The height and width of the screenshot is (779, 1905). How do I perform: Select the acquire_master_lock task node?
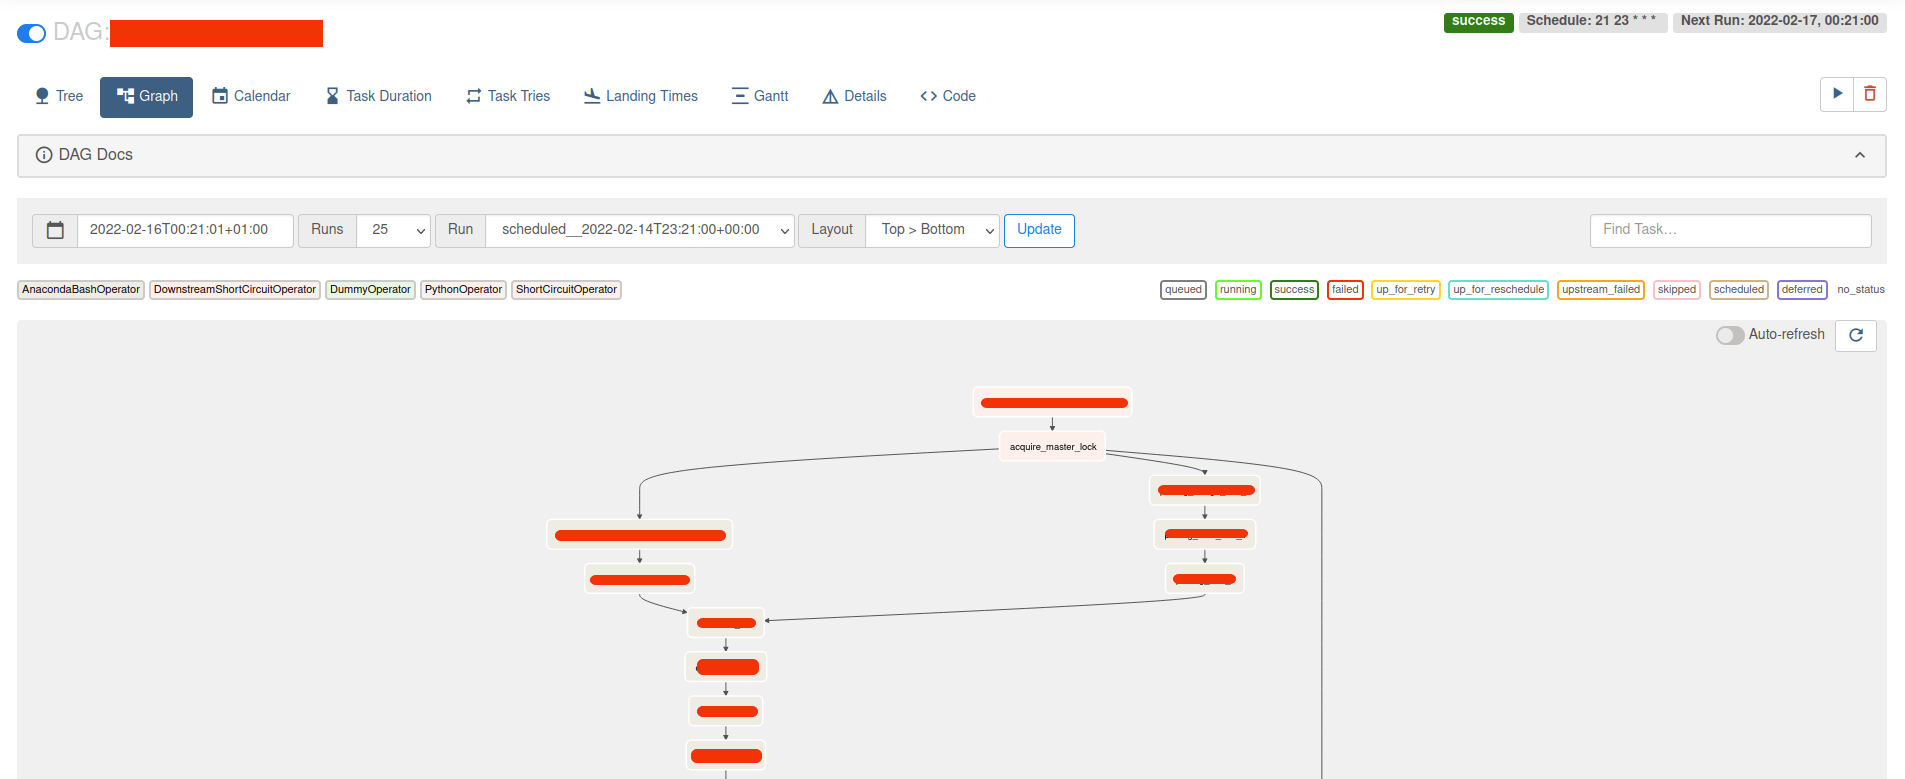[1053, 447]
